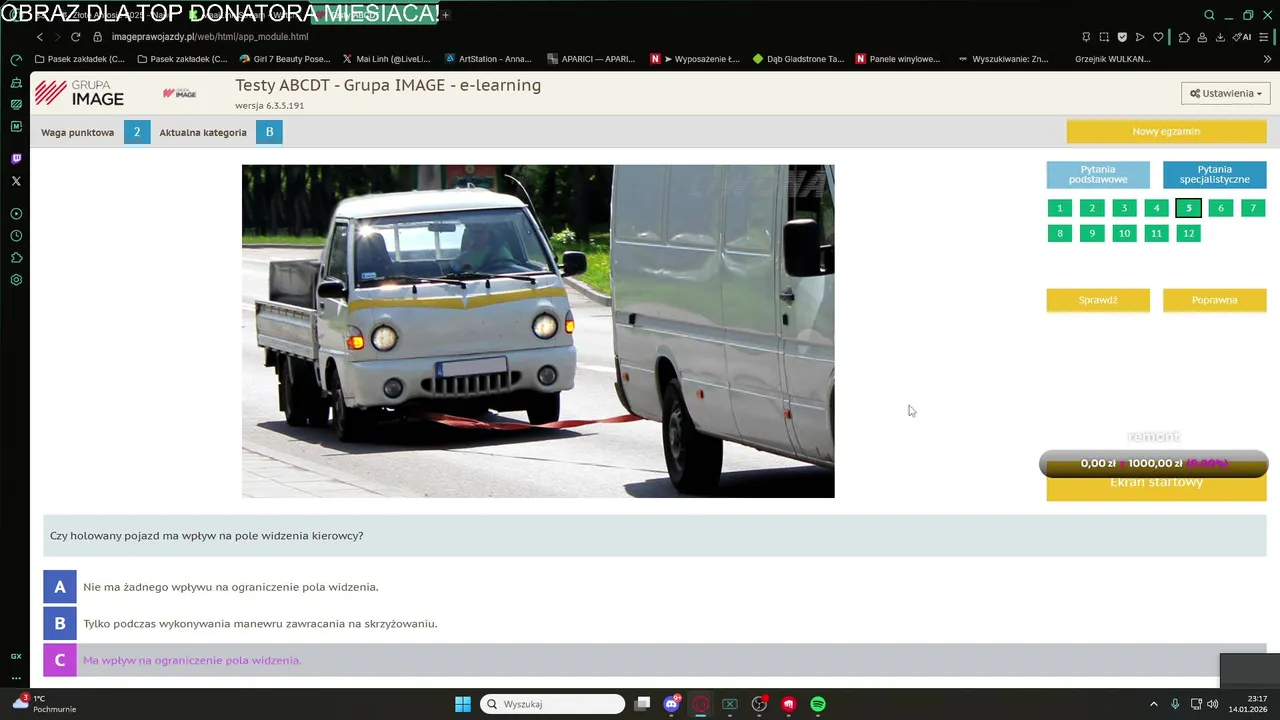Screen dimensions: 1280x720
Task: Open the Easy Setup menu icon
Action: [x=1266, y=37]
